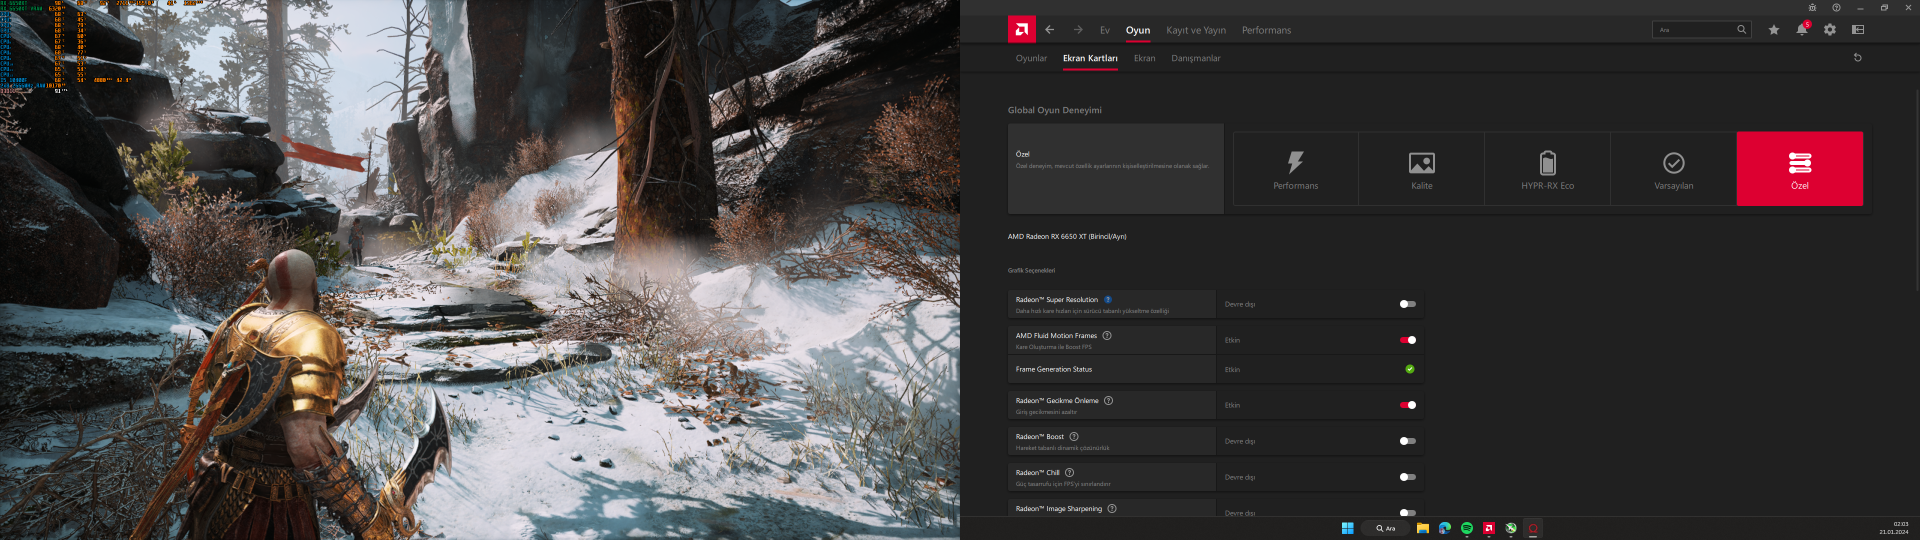
Task: Open Spotify from taskbar
Action: pyautogui.click(x=1467, y=528)
